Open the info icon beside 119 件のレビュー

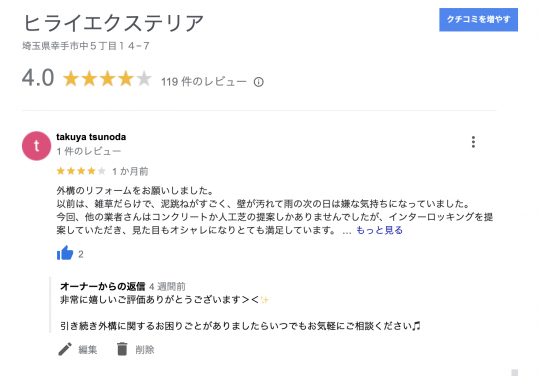tap(259, 82)
